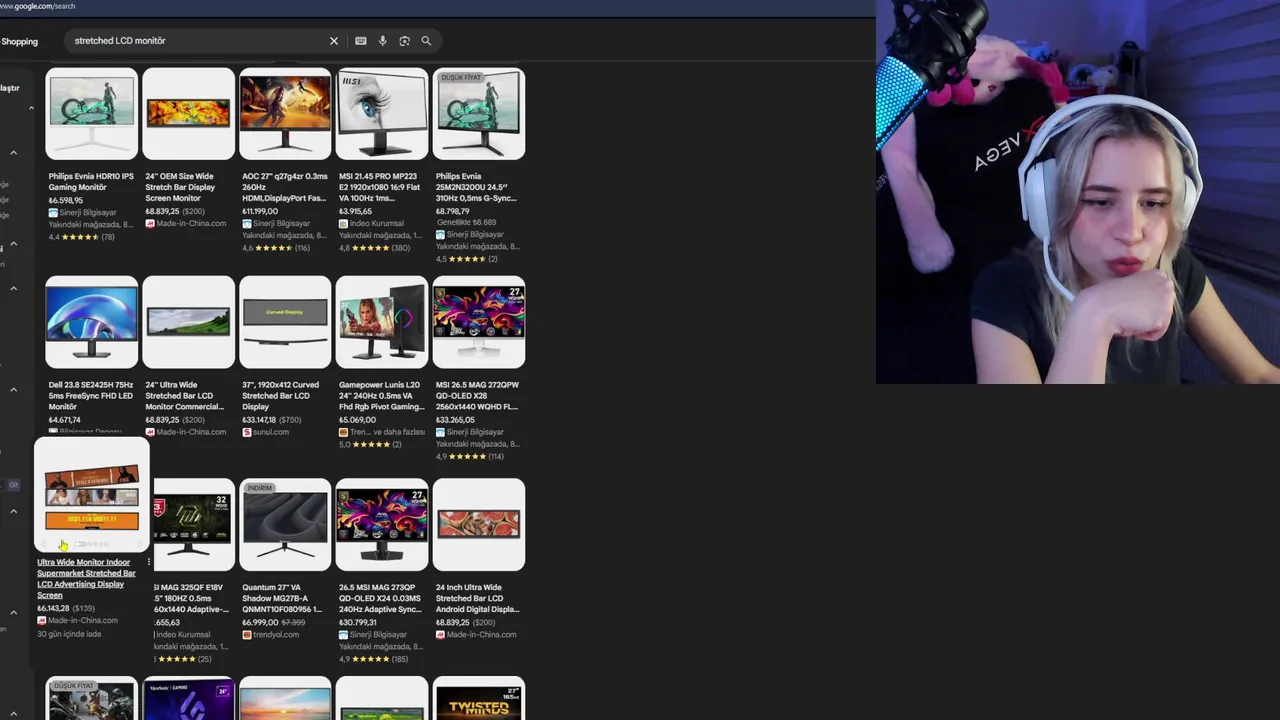Open Gamepower Lunis L20 product image

pyautogui.click(x=382, y=322)
